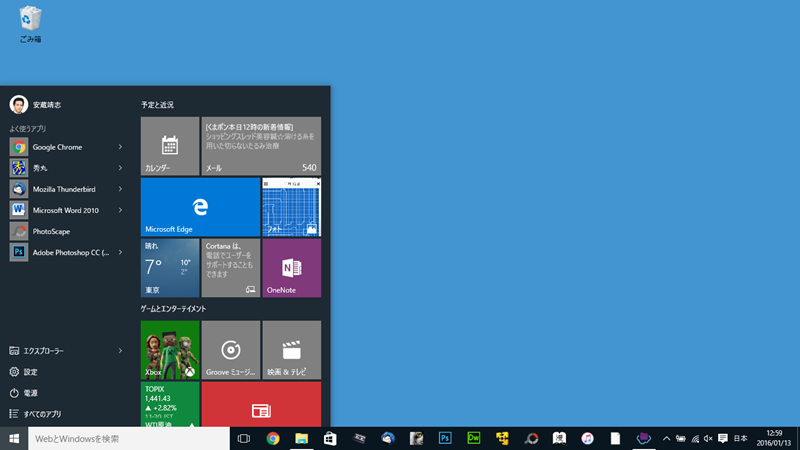This screenshot has height=450, width=800.
Task: Open Dreamweaver from the taskbar
Action: [474, 438]
